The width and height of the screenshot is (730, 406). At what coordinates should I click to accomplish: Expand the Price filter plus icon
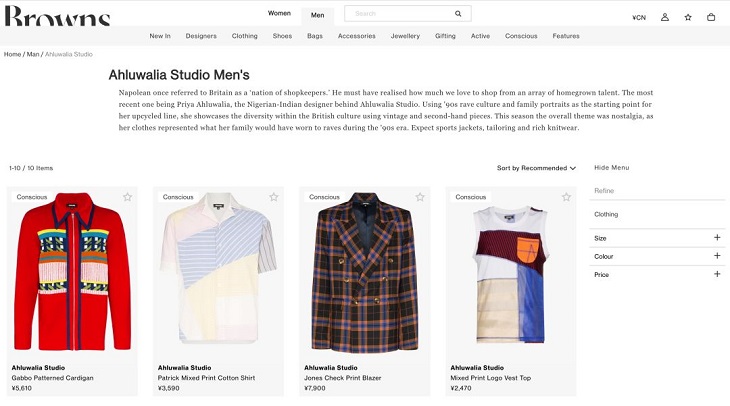click(x=717, y=274)
